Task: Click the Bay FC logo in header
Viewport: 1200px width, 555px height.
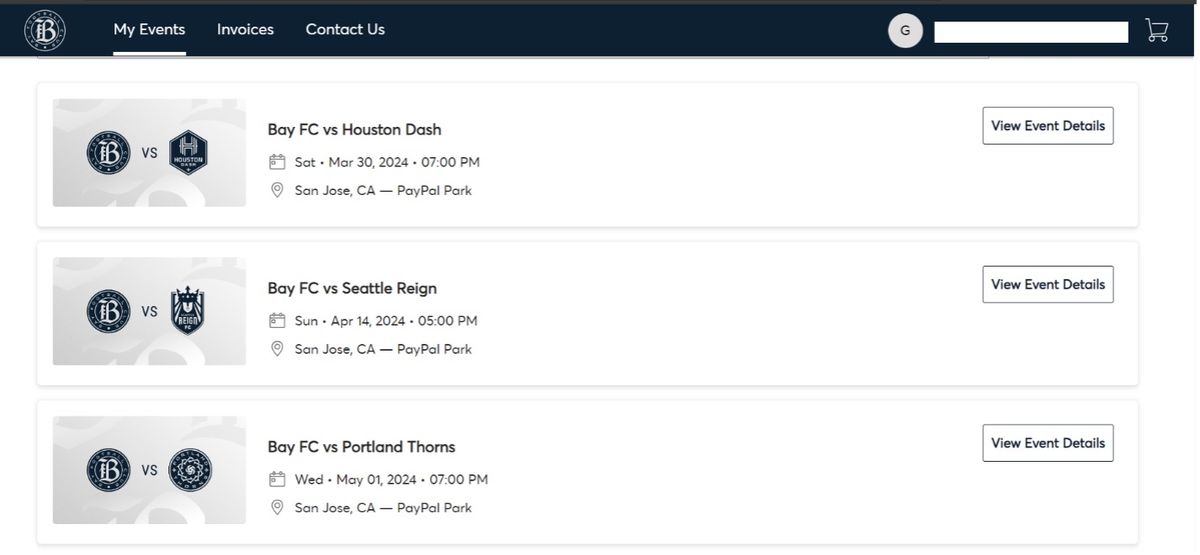Action: [45, 29]
